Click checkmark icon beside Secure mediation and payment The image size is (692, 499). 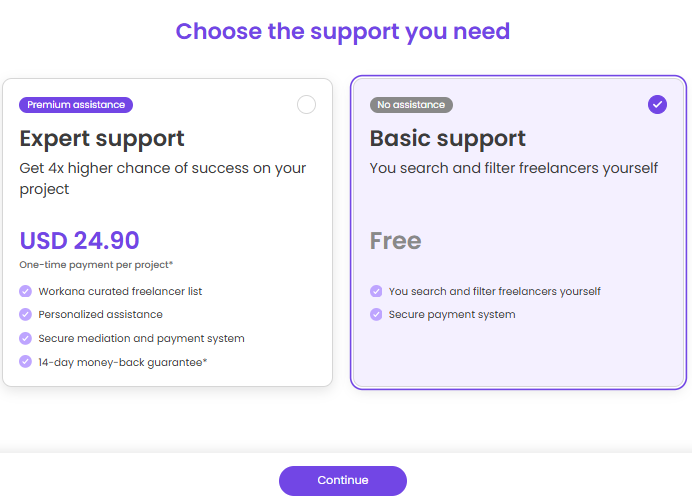[26, 338]
